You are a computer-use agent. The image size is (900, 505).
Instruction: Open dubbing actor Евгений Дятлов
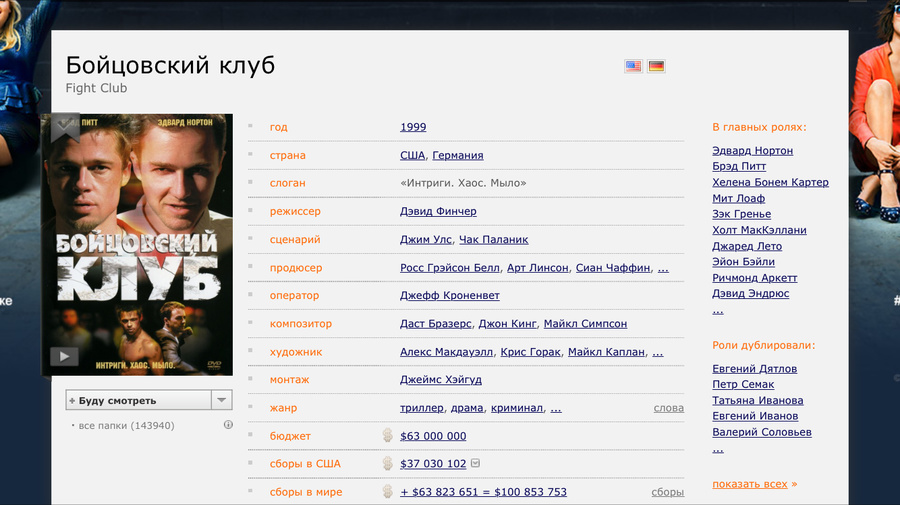(x=755, y=368)
